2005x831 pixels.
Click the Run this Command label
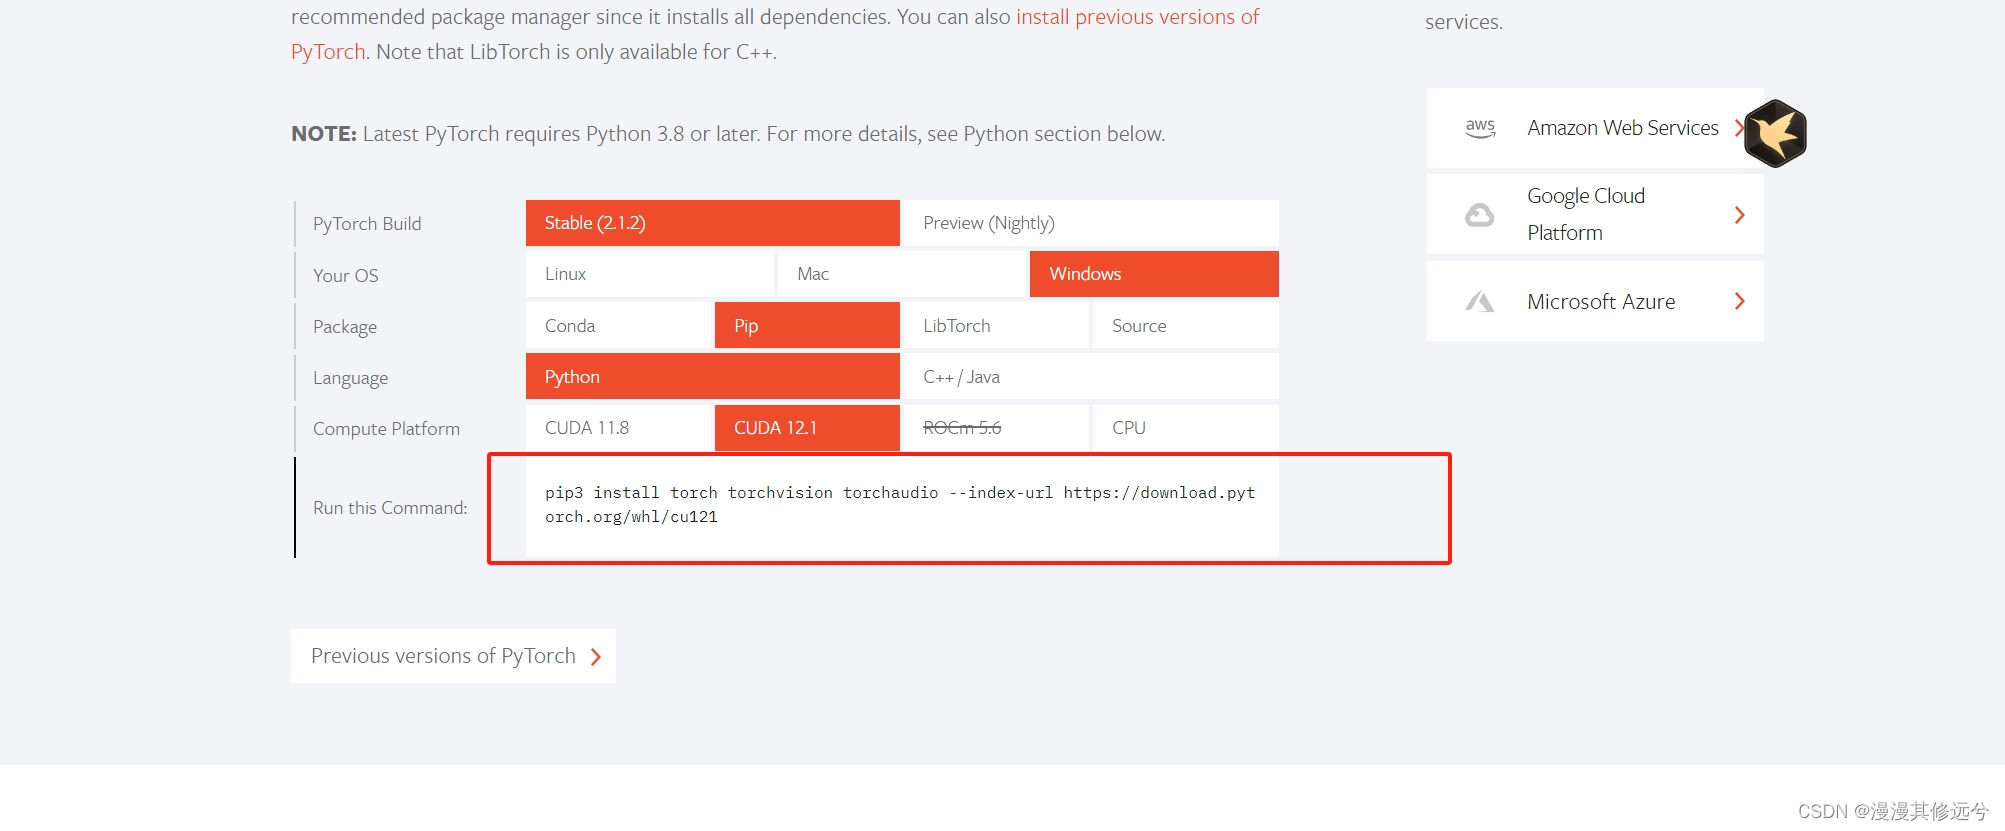[x=390, y=508]
